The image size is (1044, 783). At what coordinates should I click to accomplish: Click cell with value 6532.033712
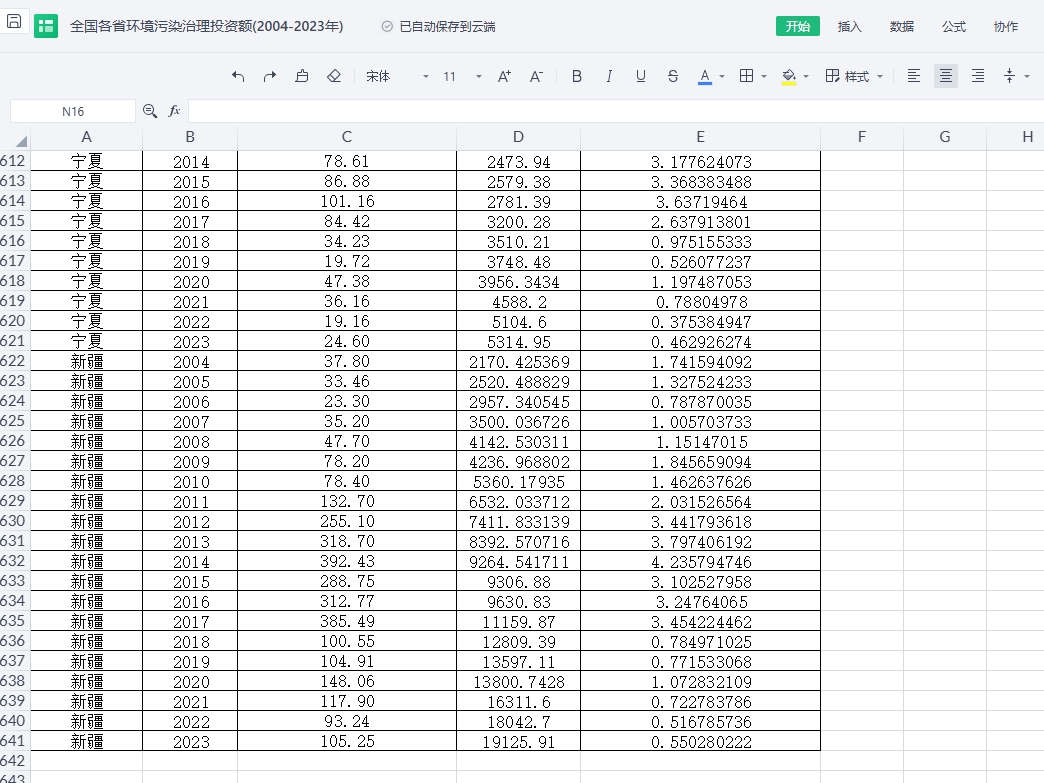click(518, 501)
